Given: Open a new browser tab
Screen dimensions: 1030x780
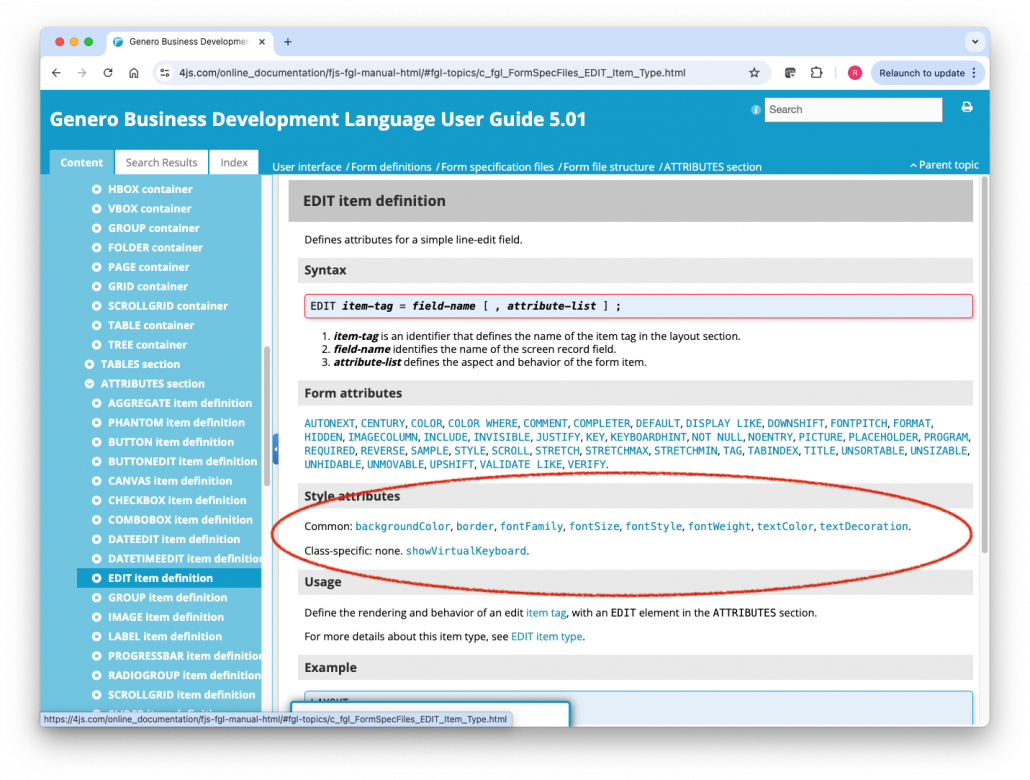Looking at the screenshot, I should click(x=288, y=41).
